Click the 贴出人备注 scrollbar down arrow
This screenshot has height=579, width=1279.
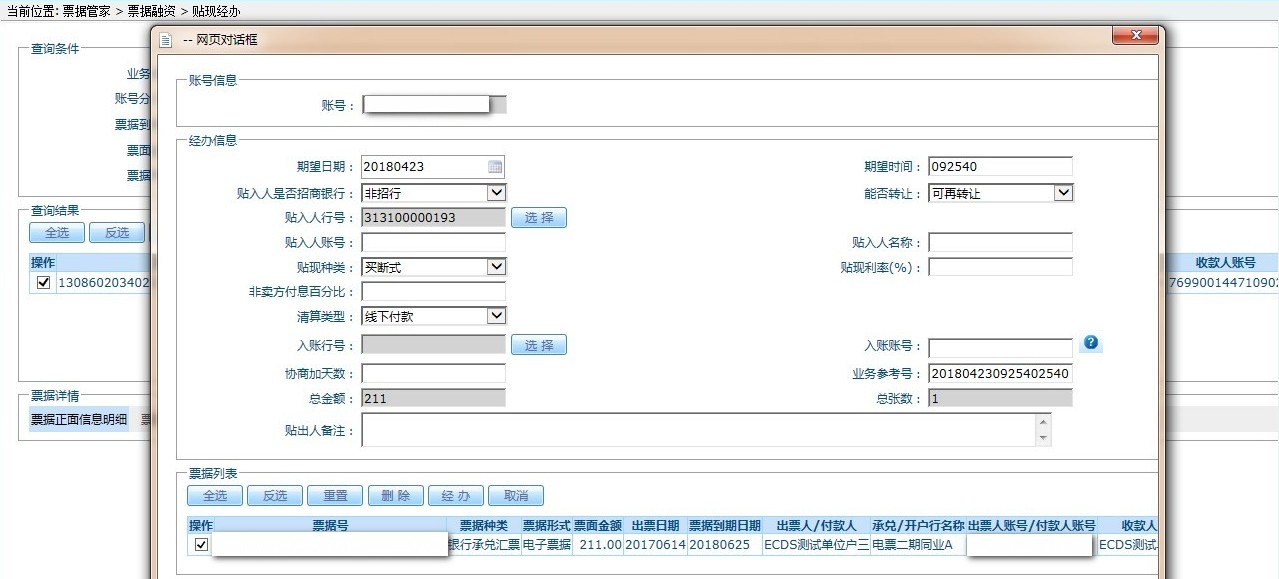click(1044, 438)
